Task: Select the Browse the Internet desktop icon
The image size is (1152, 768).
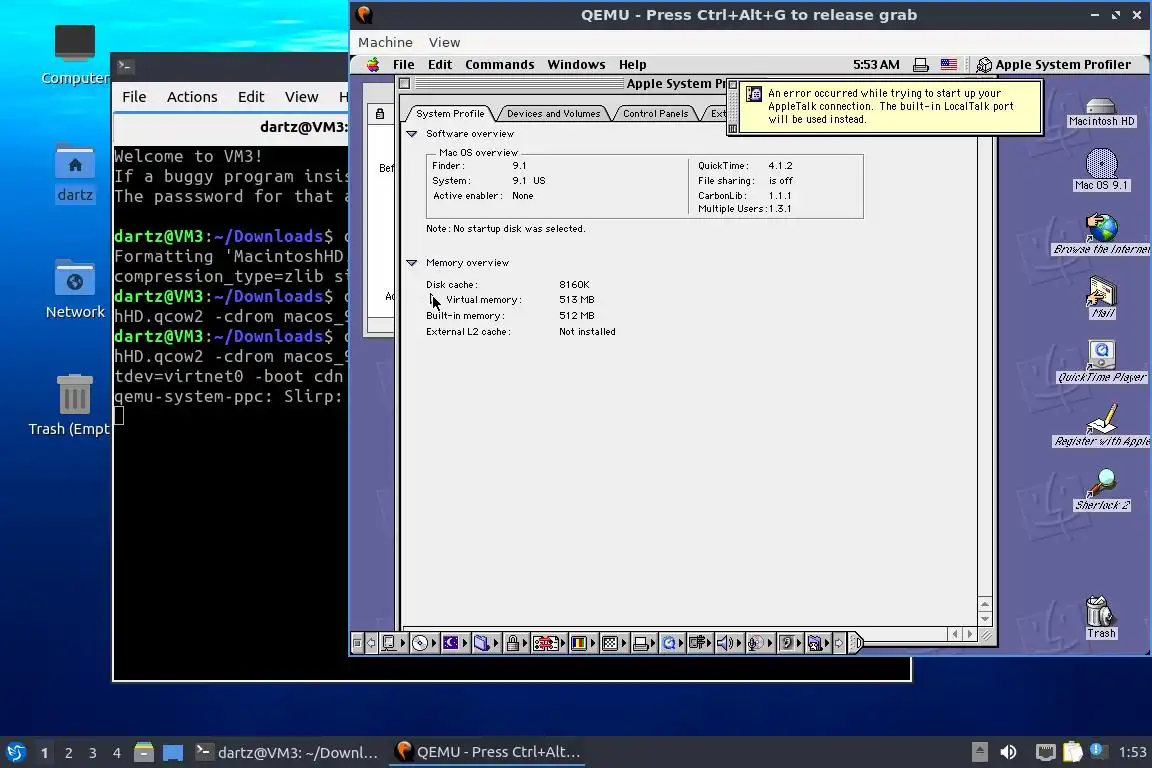Action: 1101,234
